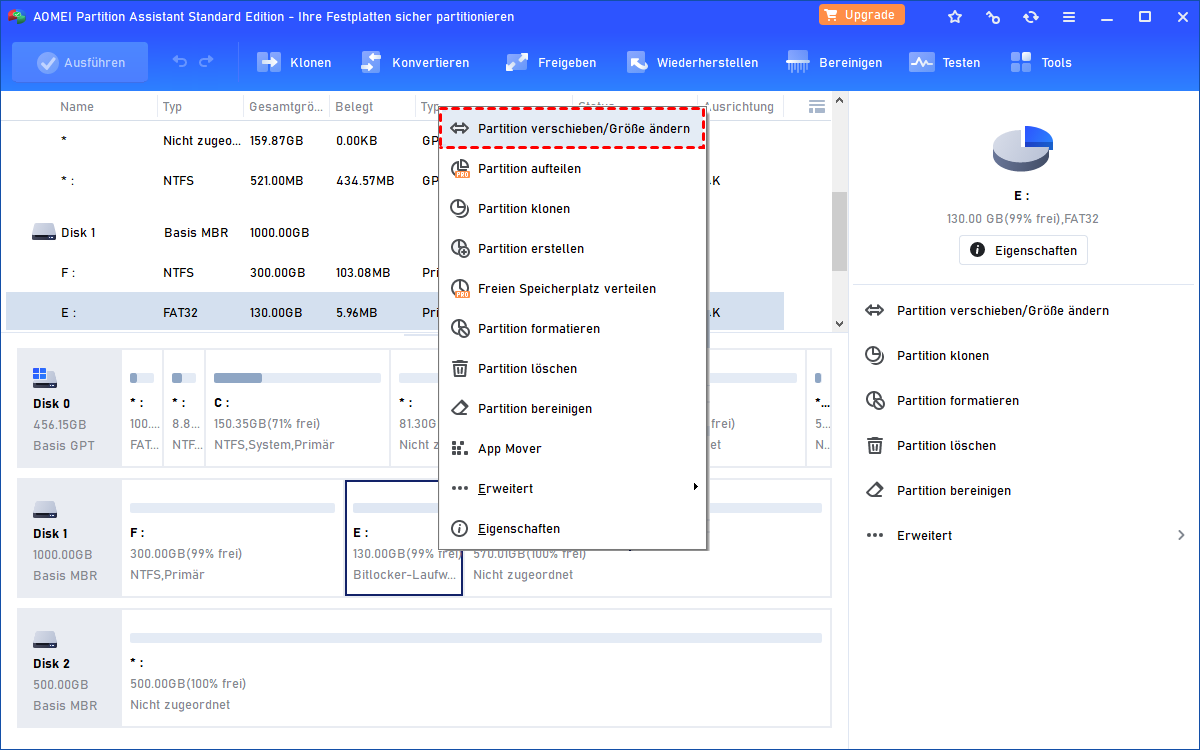Select 'App Mover' in context menu
This screenshot has width=1200, height=750.
click(573, 448)
